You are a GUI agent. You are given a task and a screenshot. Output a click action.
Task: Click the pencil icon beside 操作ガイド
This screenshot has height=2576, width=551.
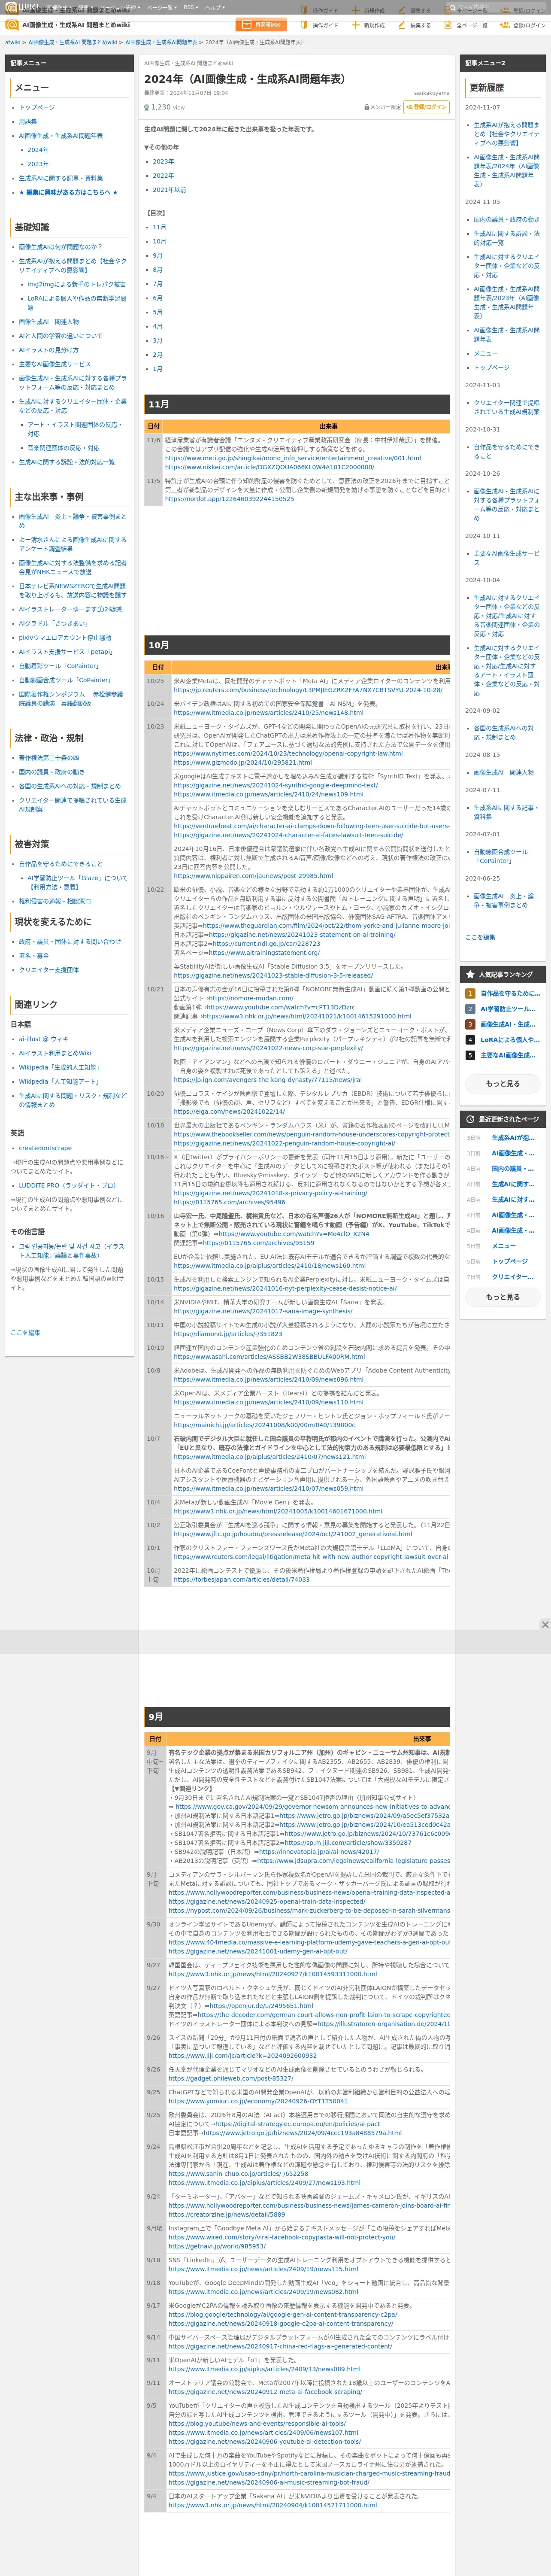[303, 25]
